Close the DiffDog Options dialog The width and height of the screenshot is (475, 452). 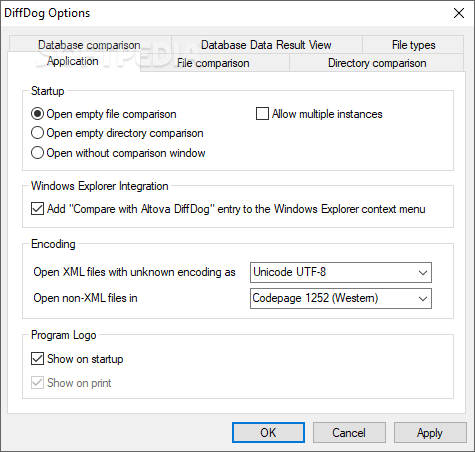pos(459,13)
